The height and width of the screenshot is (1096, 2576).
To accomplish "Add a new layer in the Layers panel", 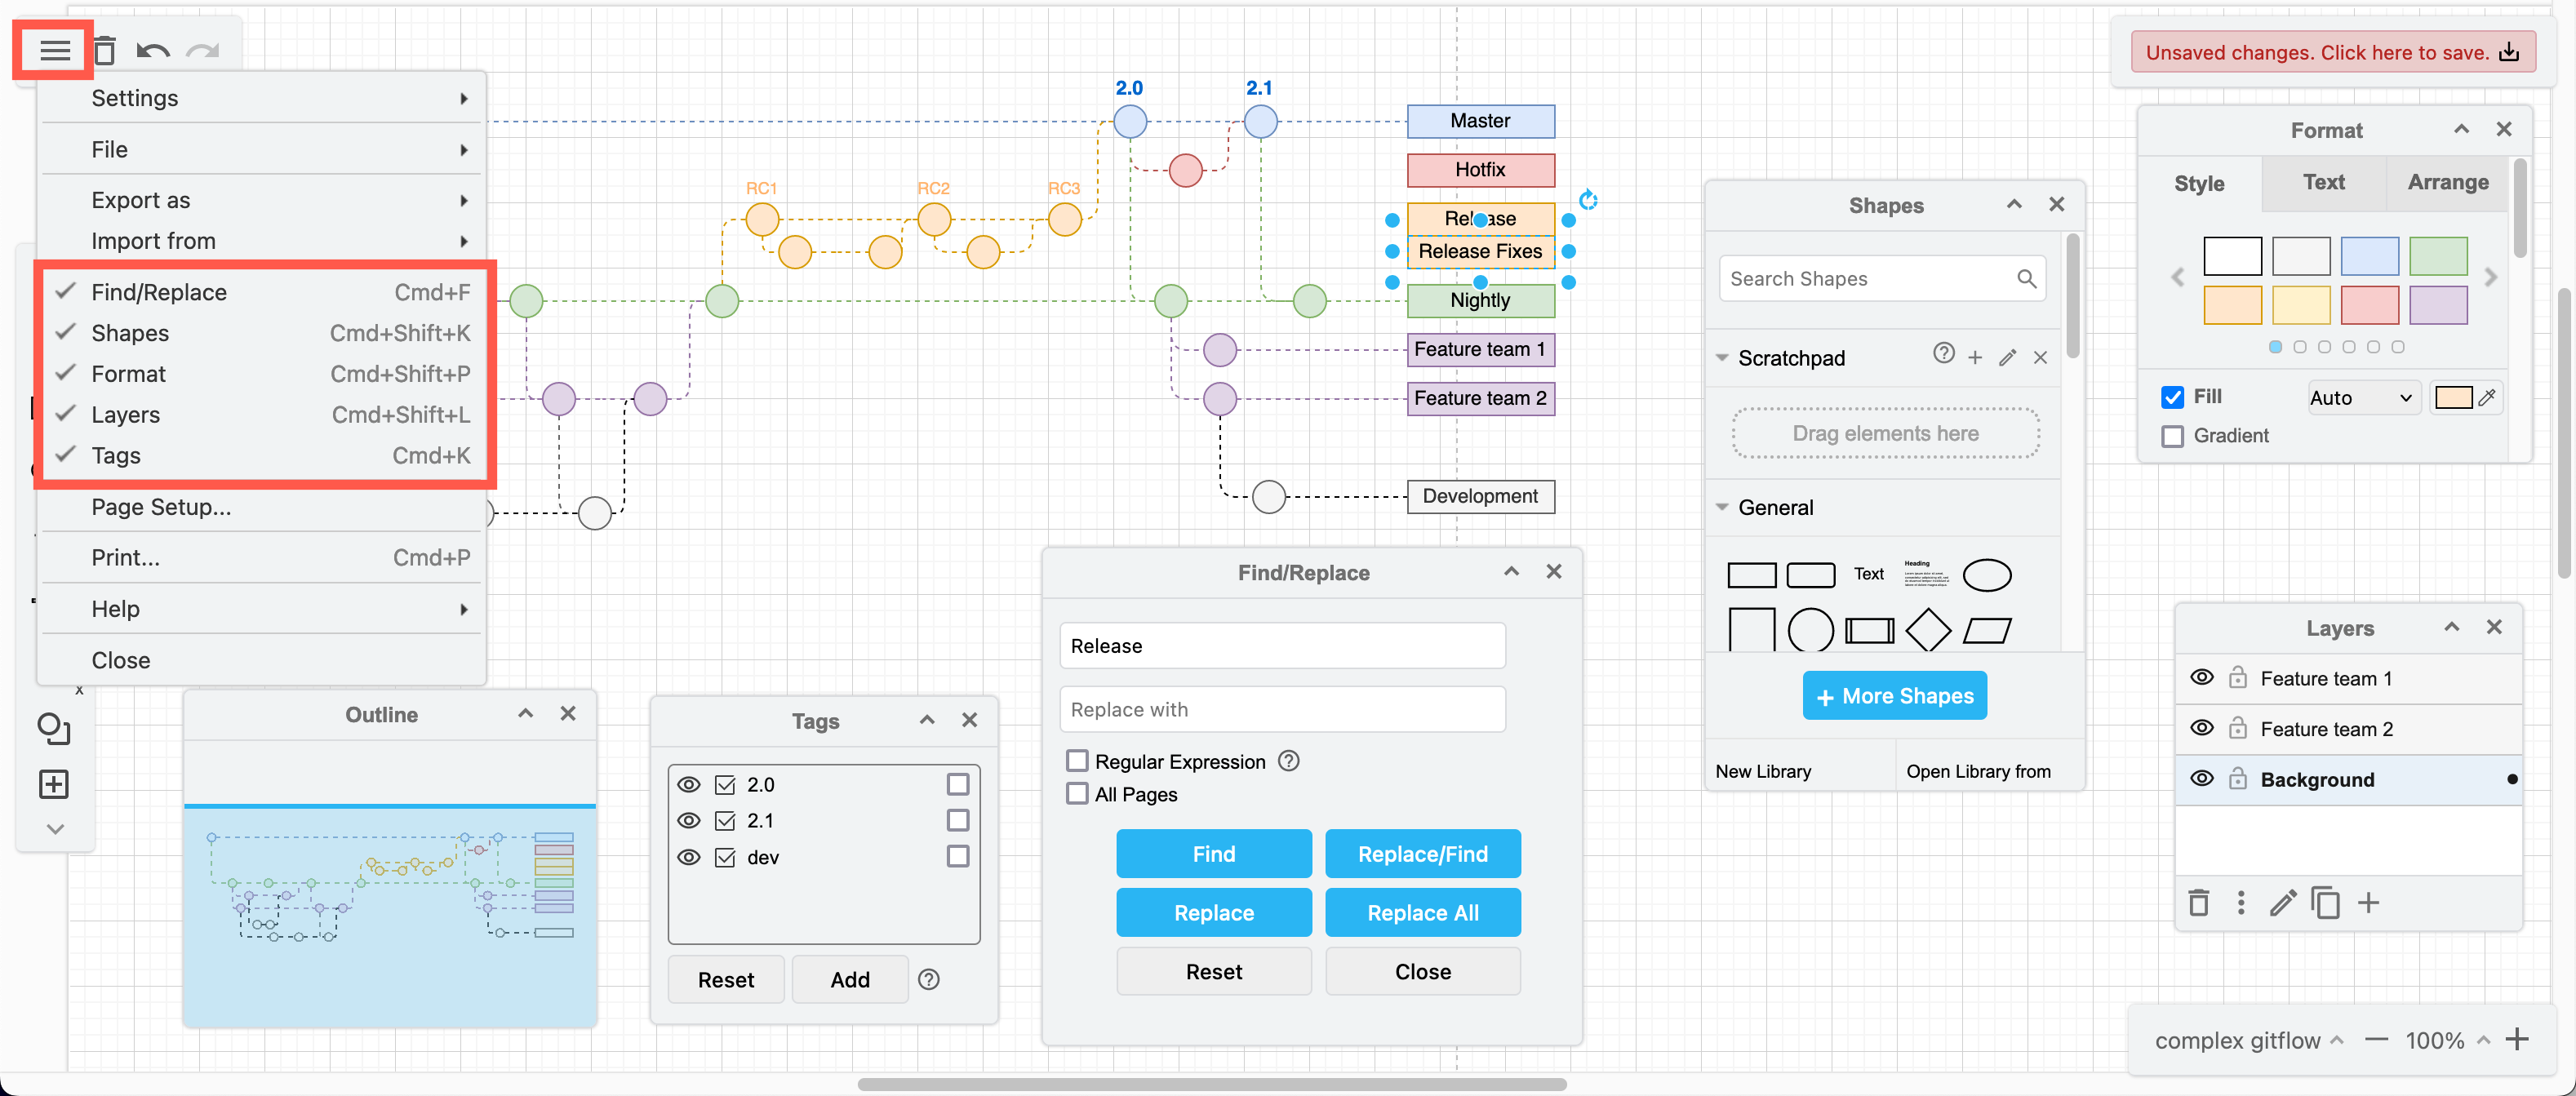I will click(x=2369, y=903).
